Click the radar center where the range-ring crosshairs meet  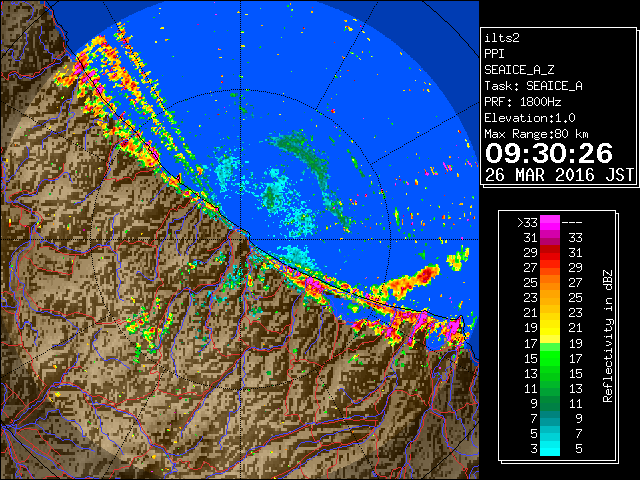click(x=240, y=240)
